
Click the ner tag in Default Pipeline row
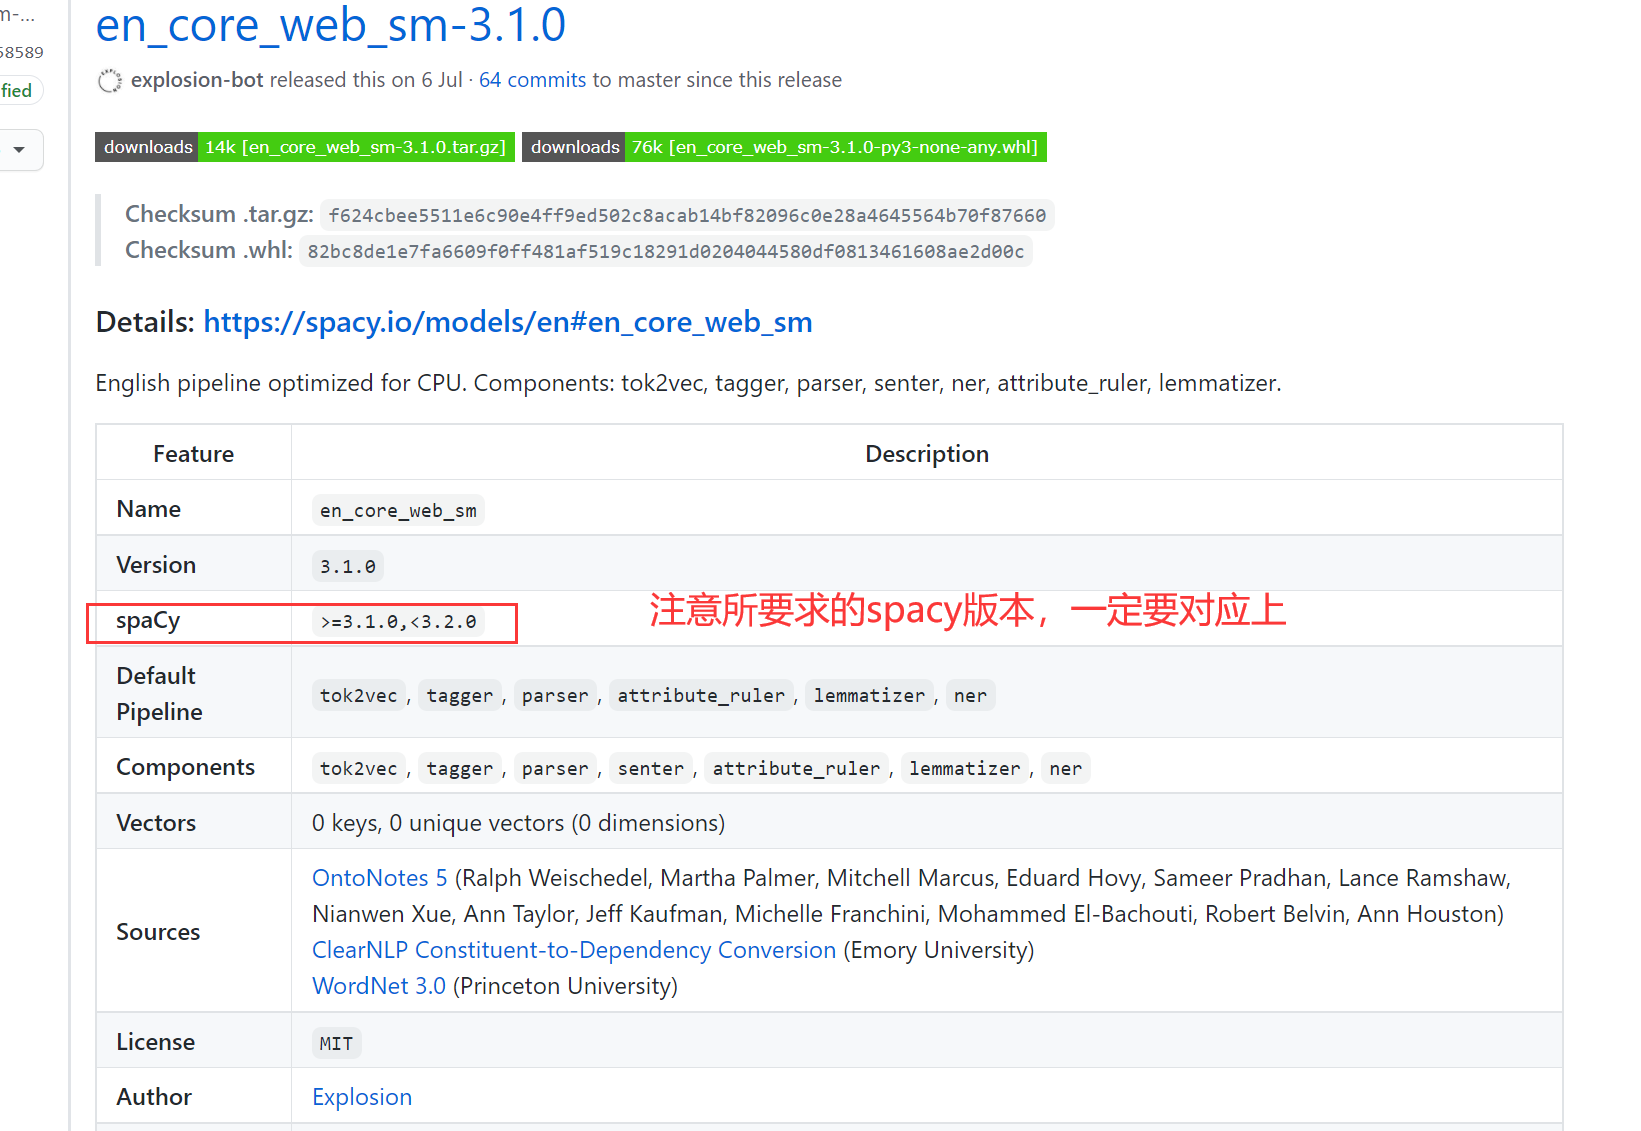coord(970,696)
